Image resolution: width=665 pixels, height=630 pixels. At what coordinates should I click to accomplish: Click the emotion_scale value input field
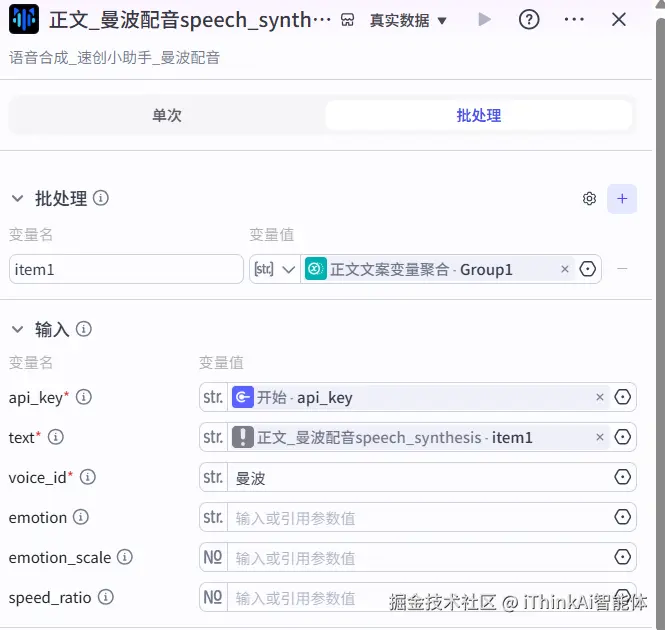pos(419,557)
